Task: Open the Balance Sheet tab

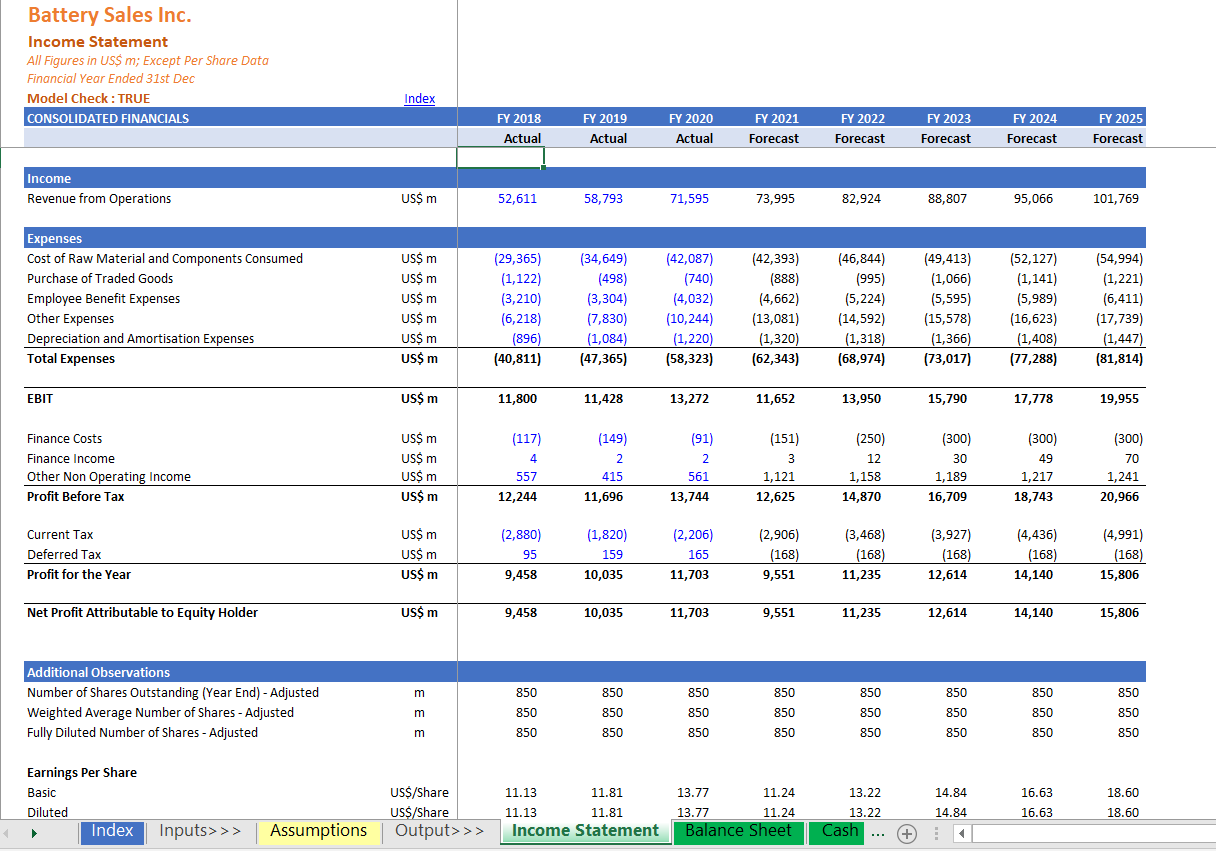Action: 738,831
